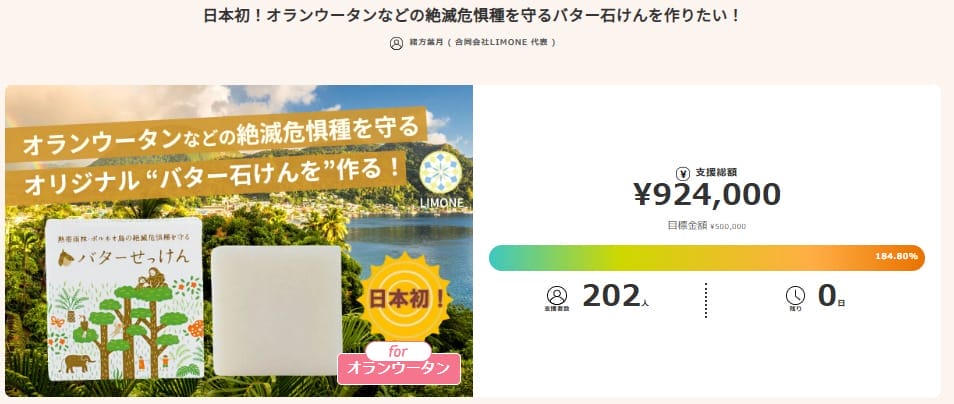Open the author link 緒方葉月 (合同会社LIMONE 代表)
The width and height of the screenshot is (954, 404).
pos(482,43)
